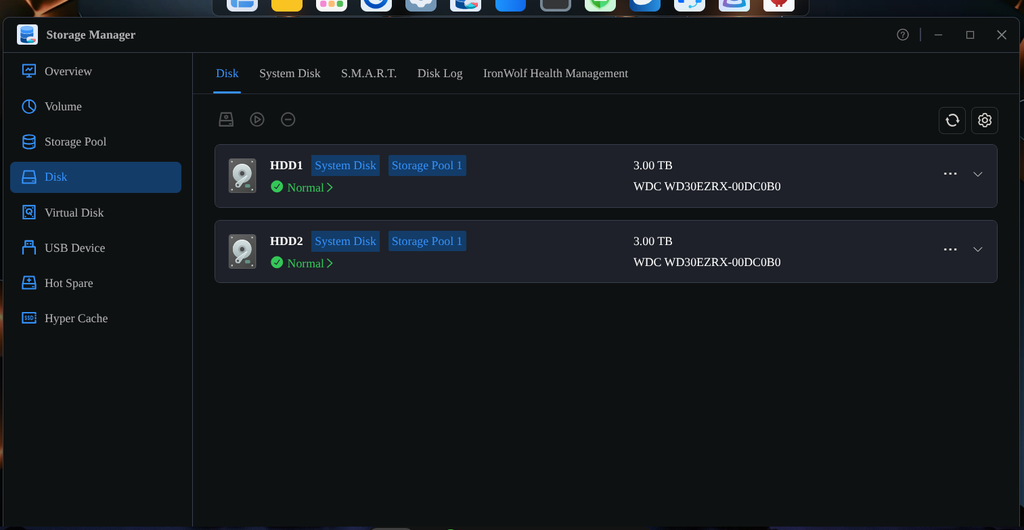The image size is (1024, 530).
Task: Switch to the Disk tab
Action: coord(227,73)
